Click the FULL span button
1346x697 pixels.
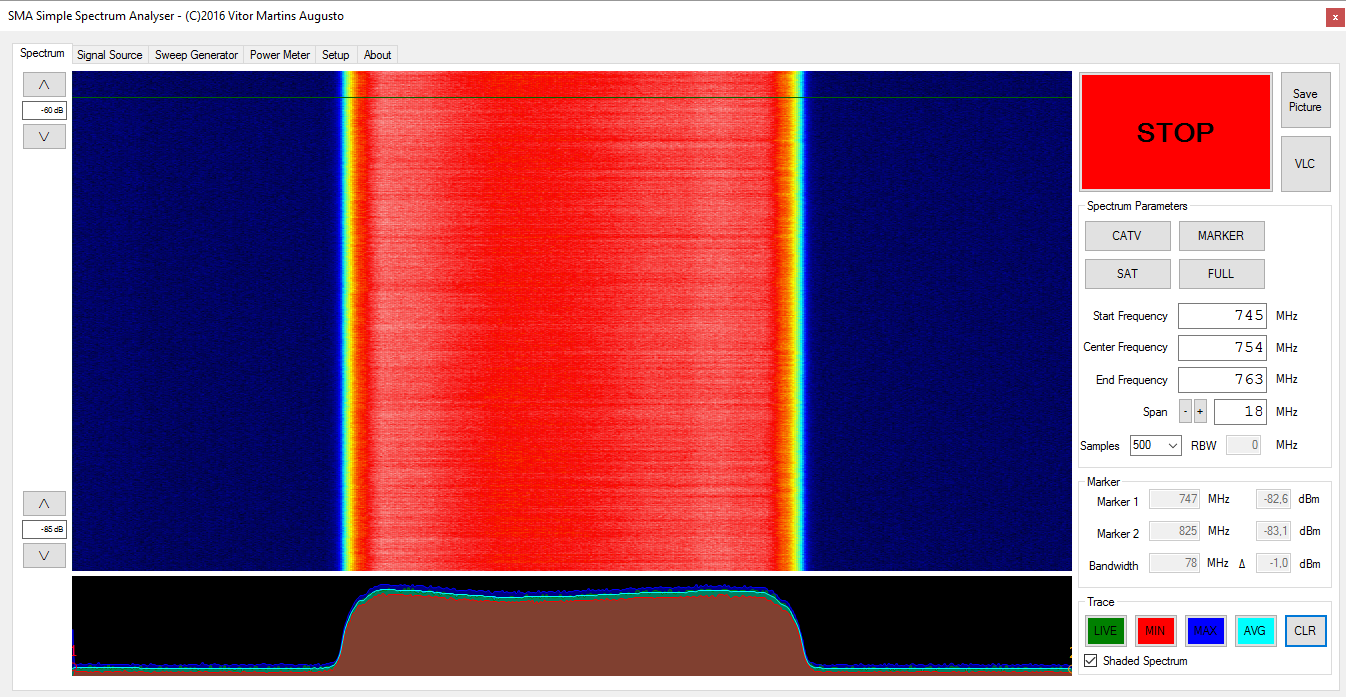(x=1221, y=274)
